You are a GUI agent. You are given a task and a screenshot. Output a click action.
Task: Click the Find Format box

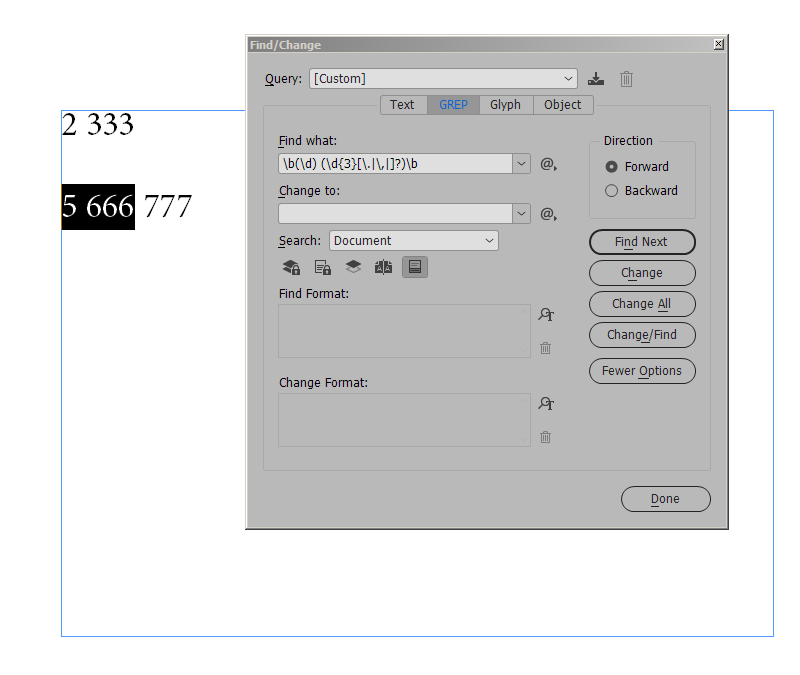tap(404, 331)
